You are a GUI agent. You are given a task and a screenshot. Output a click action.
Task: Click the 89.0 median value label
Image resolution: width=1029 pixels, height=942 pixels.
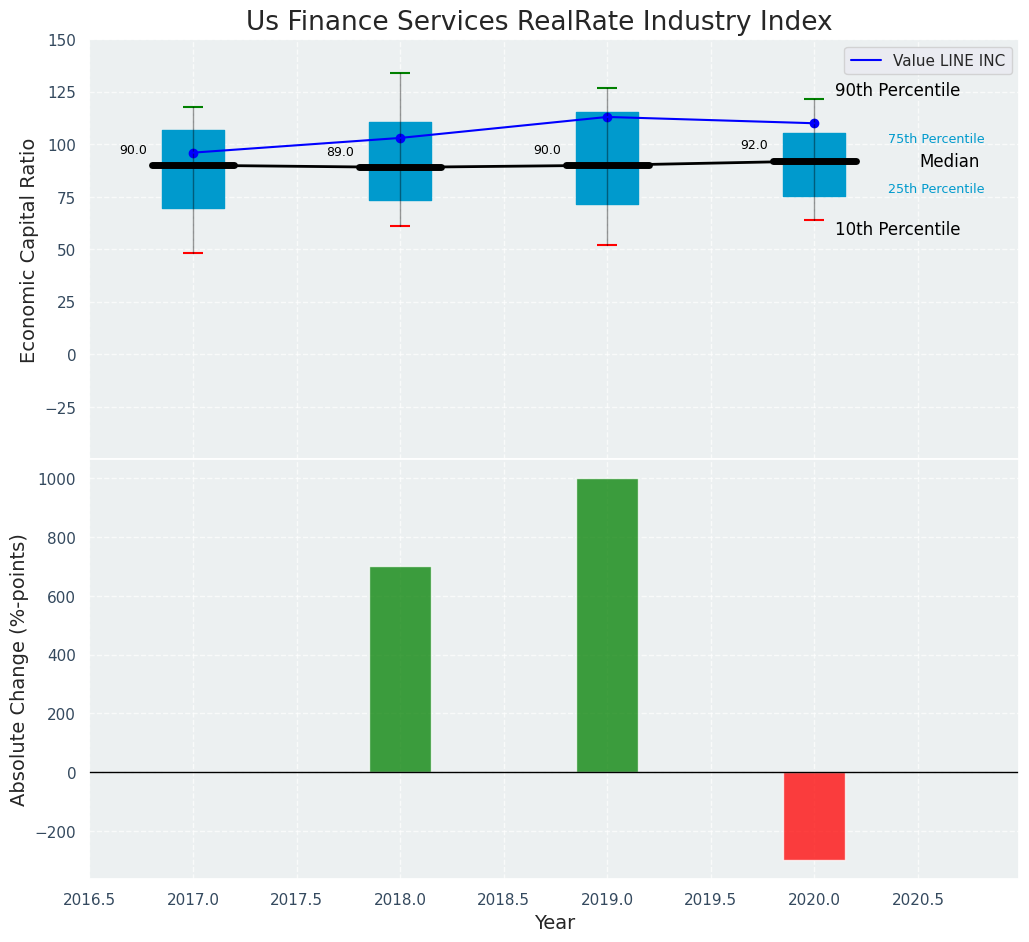pyautogui.click(x=340, y=152)
